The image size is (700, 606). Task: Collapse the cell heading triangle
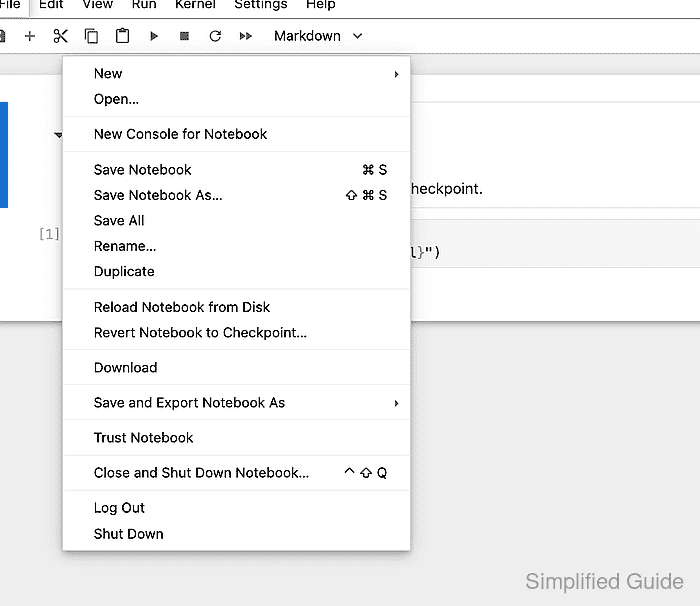coord(58,135)
